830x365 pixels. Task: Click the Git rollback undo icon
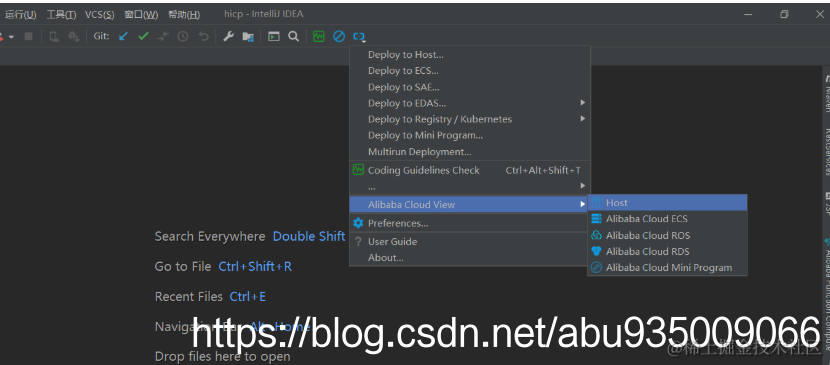click(x=203, y=36)
